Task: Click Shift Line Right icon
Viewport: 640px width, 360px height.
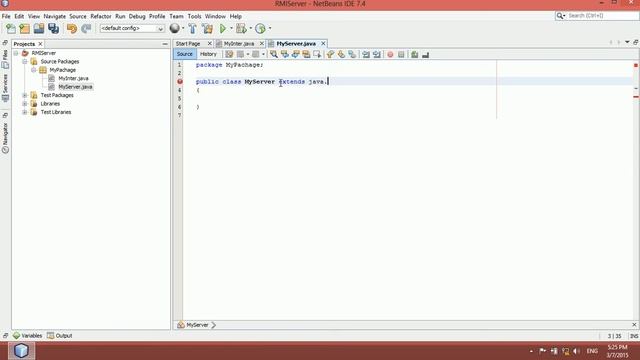Action: pyautogui.click(x=377, y=54)
